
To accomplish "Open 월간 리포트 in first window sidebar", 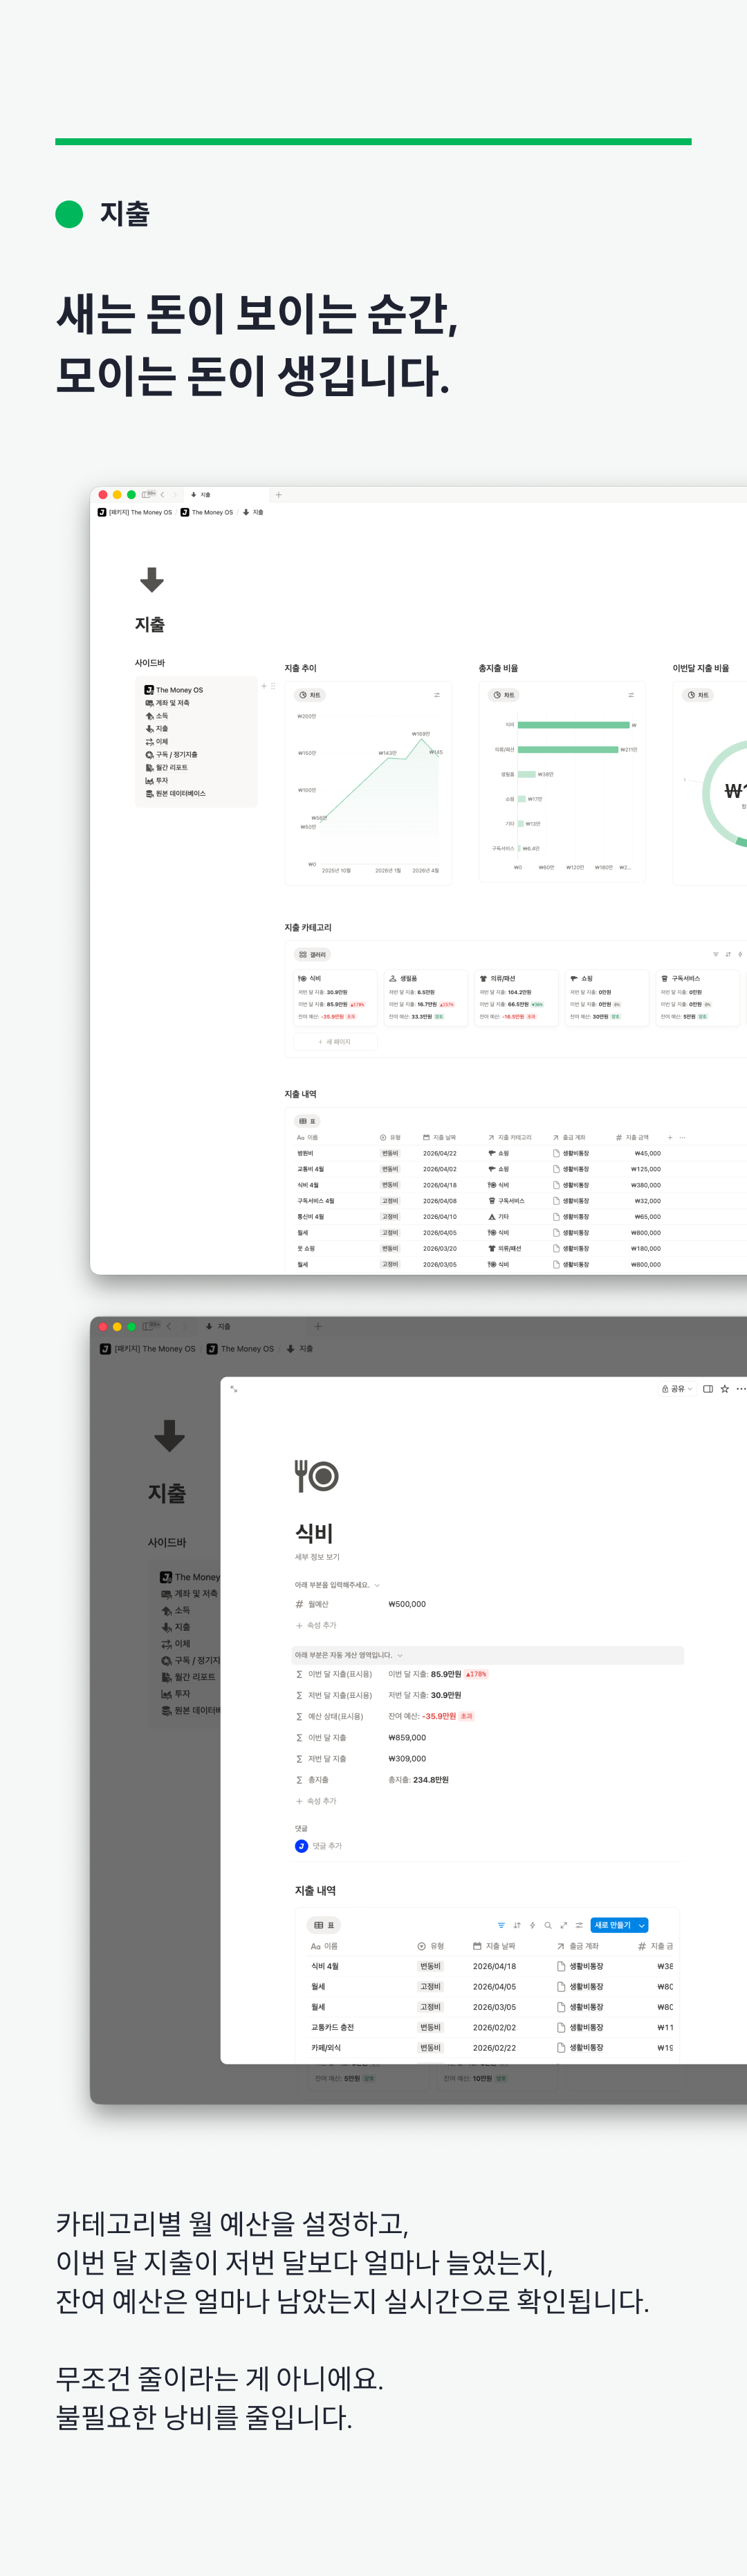I will pyautogui.click(x=166, y=768).
